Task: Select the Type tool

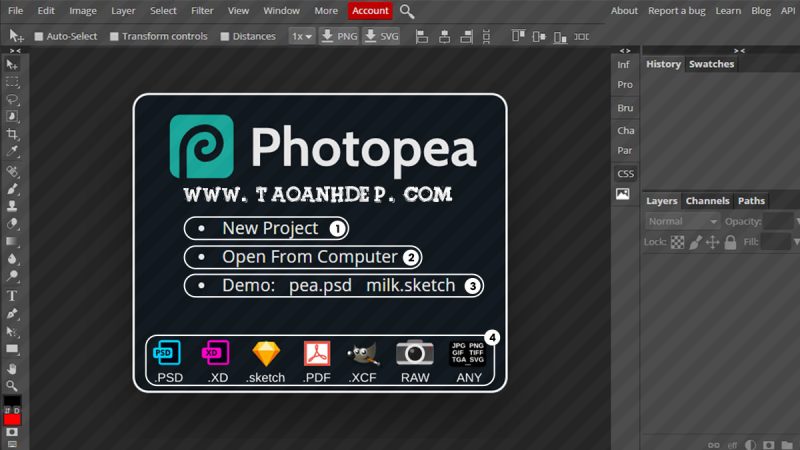Action: [x=12, y=295]
